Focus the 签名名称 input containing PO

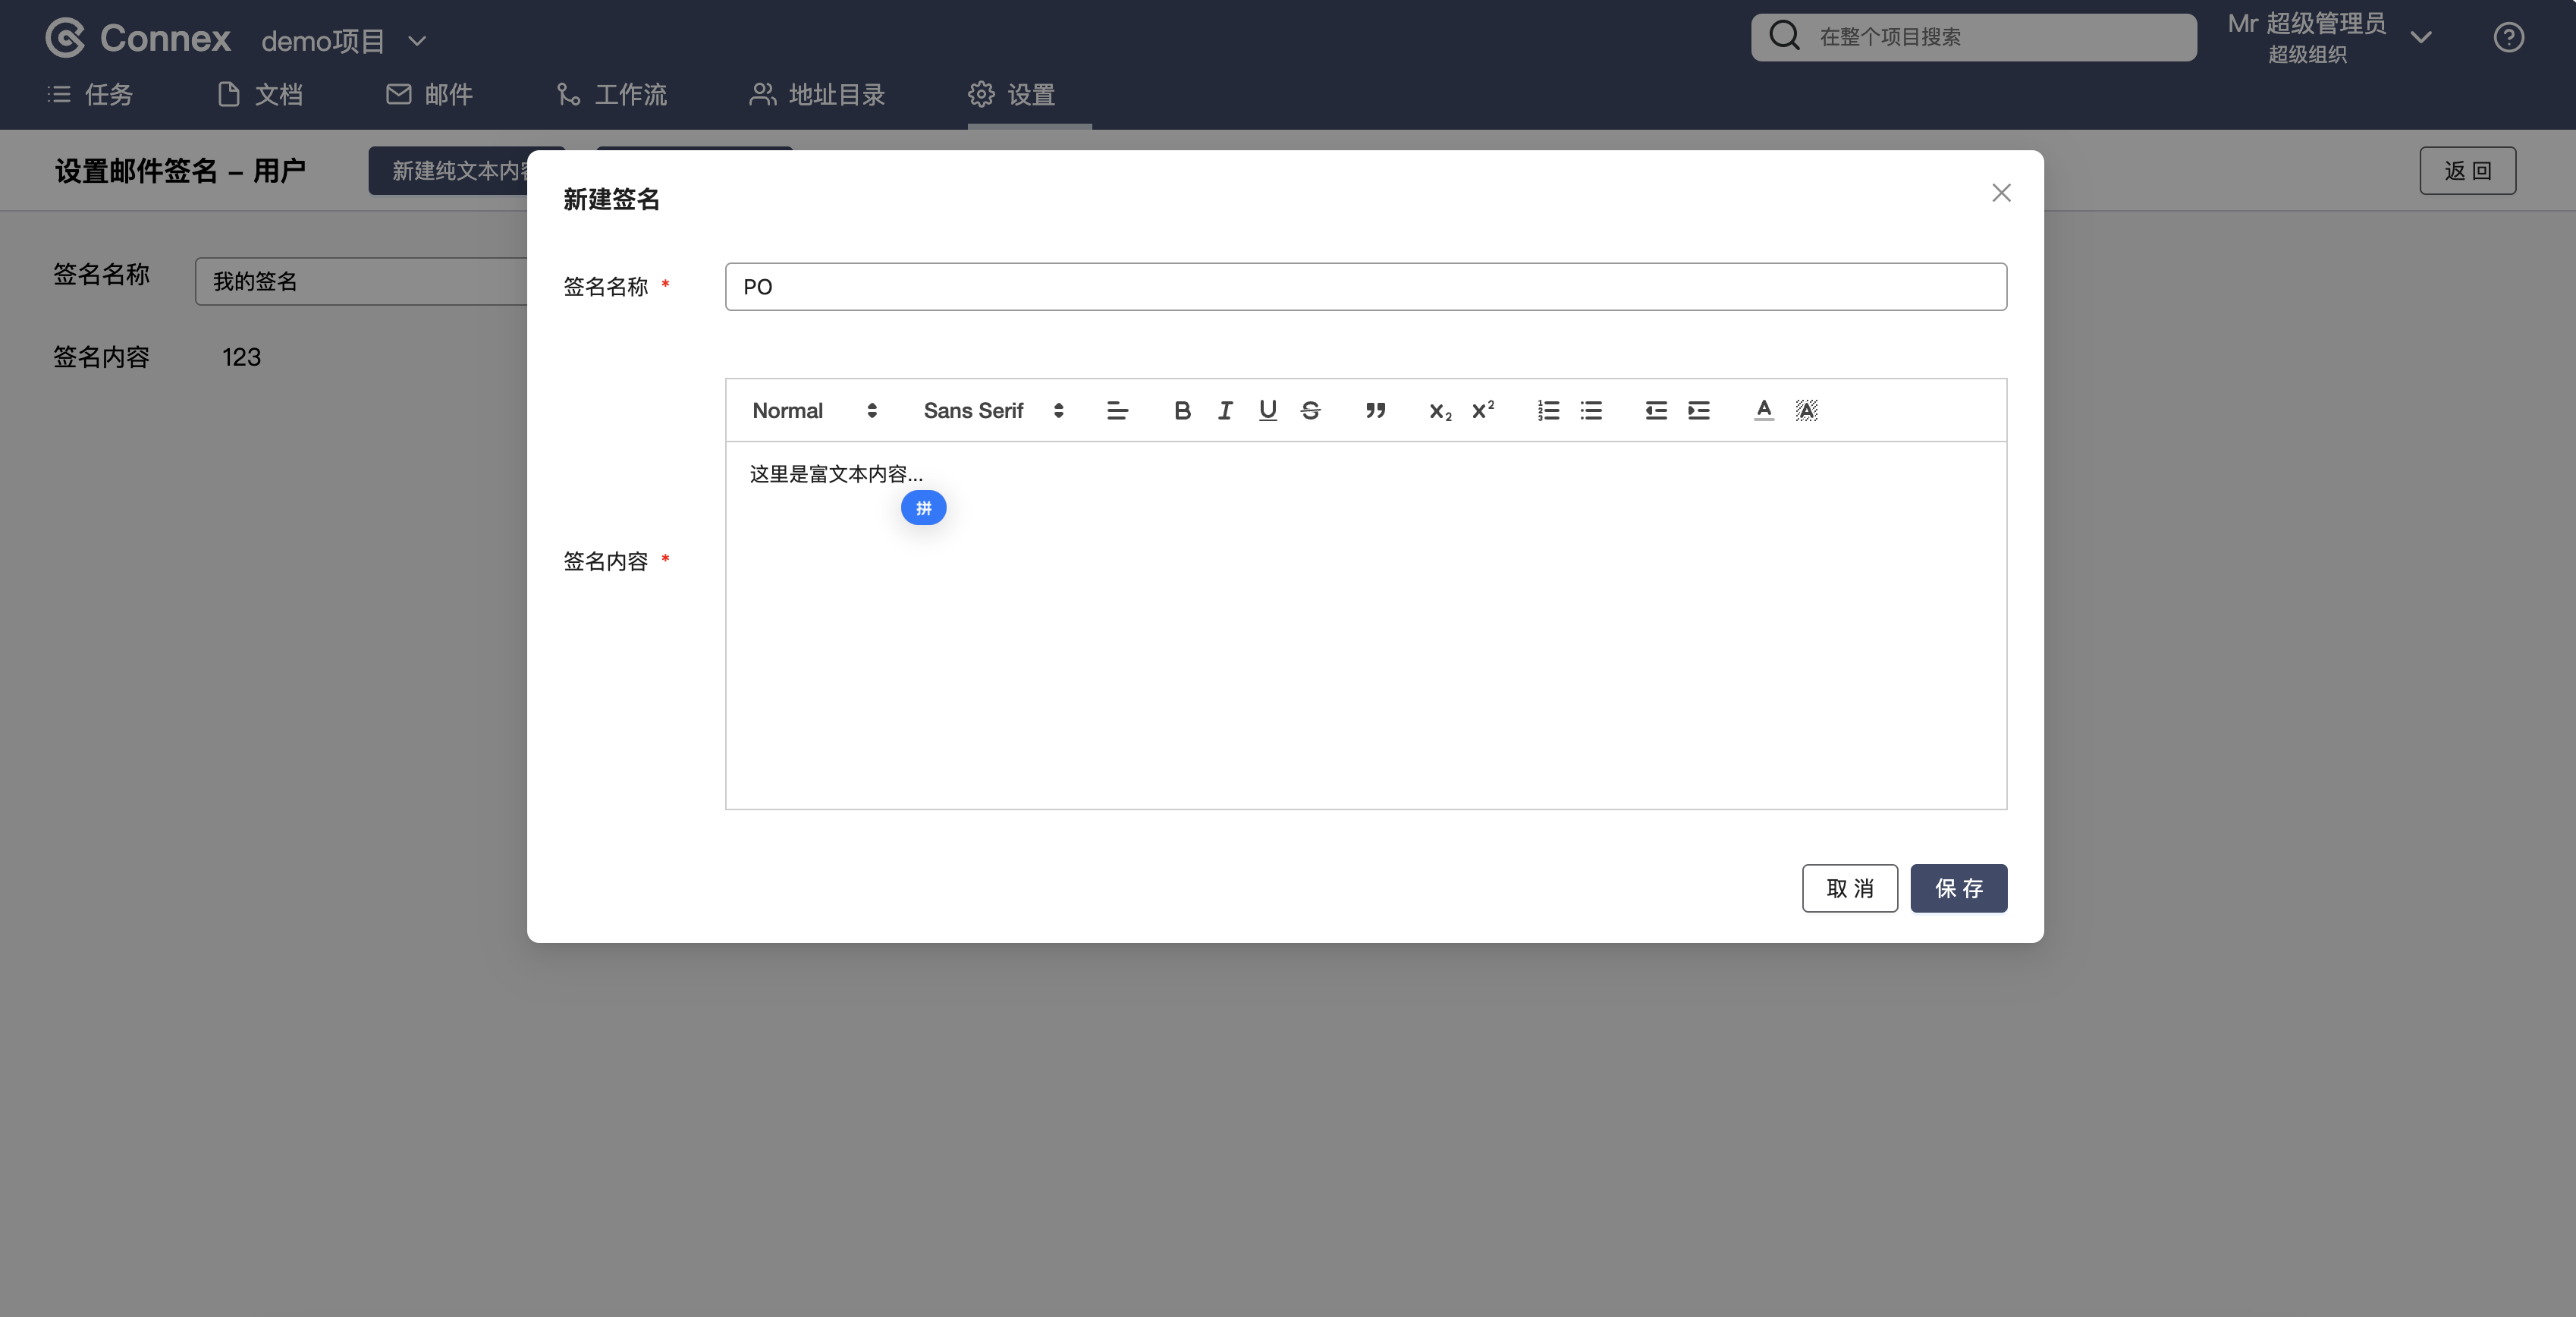tap(1365, 287)
